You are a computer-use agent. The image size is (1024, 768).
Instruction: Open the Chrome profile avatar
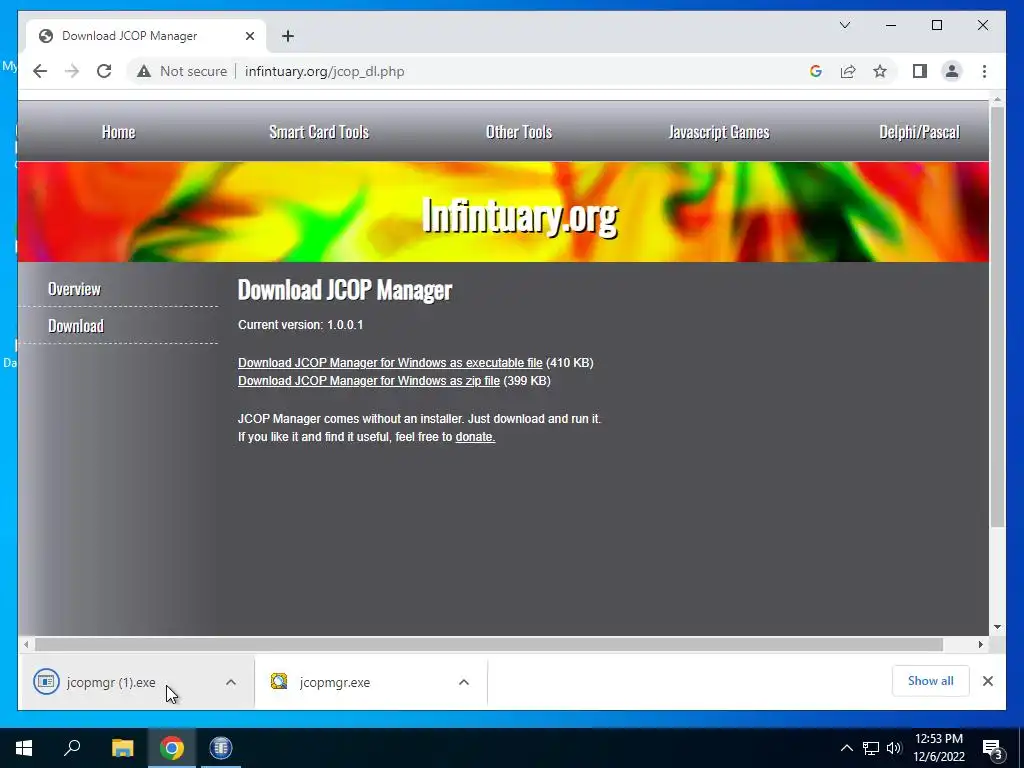(x=952, y=71)
